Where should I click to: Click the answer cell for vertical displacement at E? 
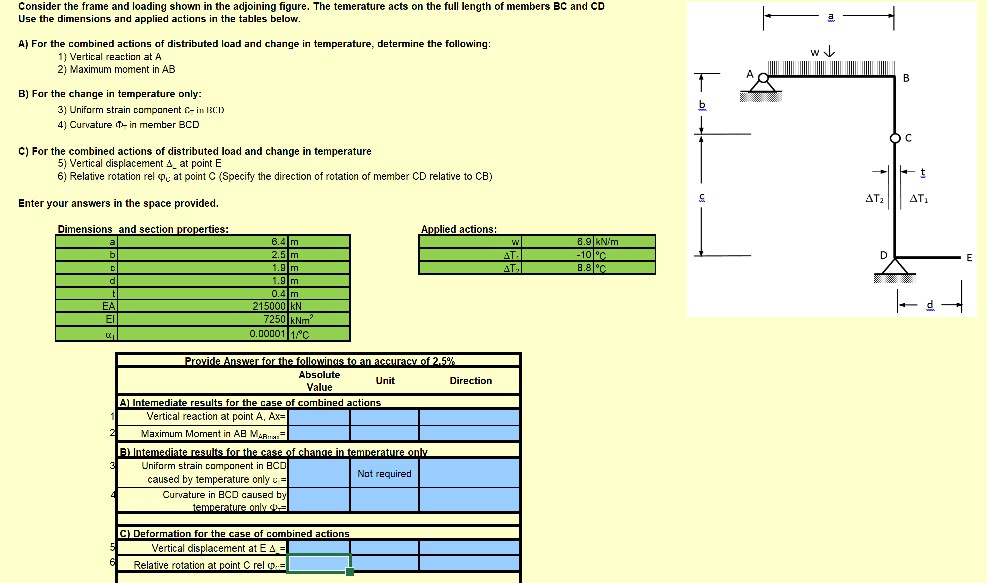coord(318,547)
